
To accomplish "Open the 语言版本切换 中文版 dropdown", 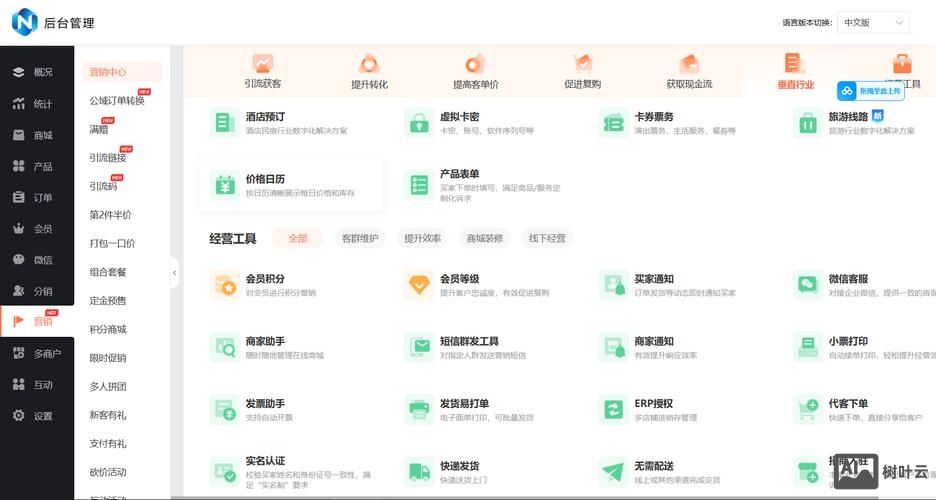I will (873, 23).
